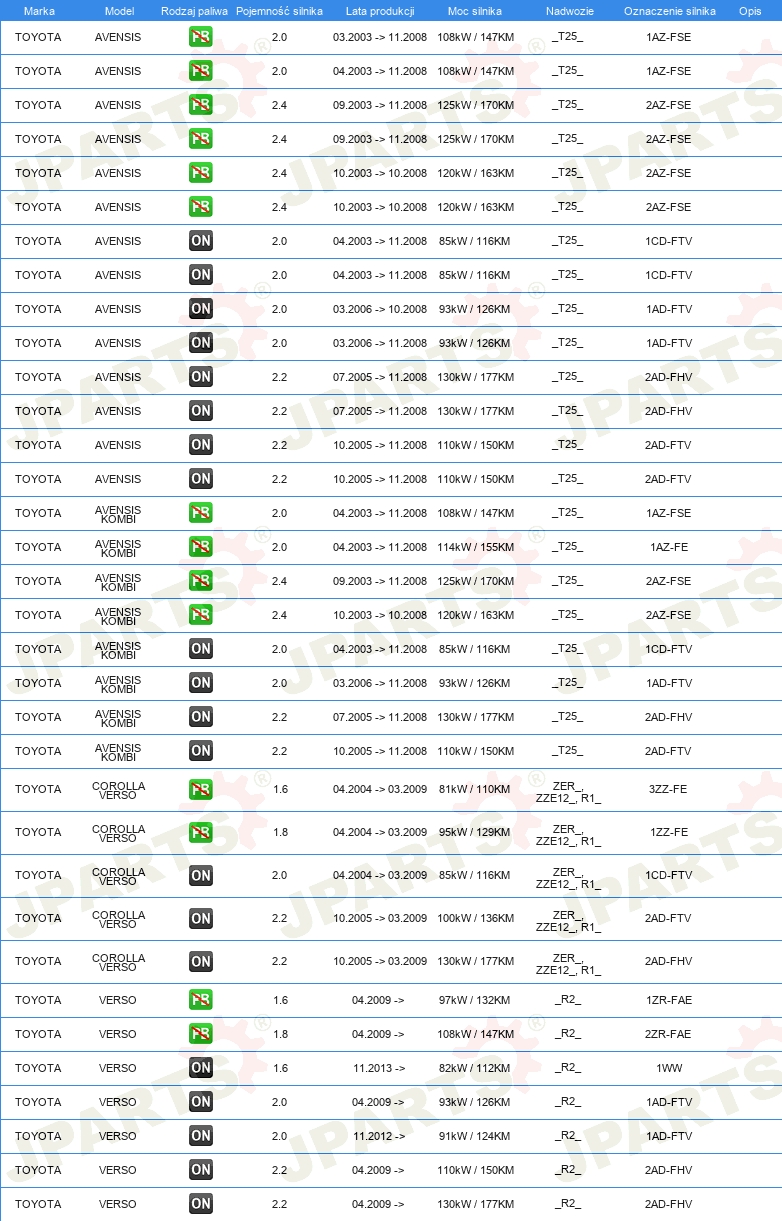This screenshot has height=1221, width=782.
Task: Click diesel ON icon in Verso 93kW 1AD-FTV row
Action: click(x=201, y=1102)
